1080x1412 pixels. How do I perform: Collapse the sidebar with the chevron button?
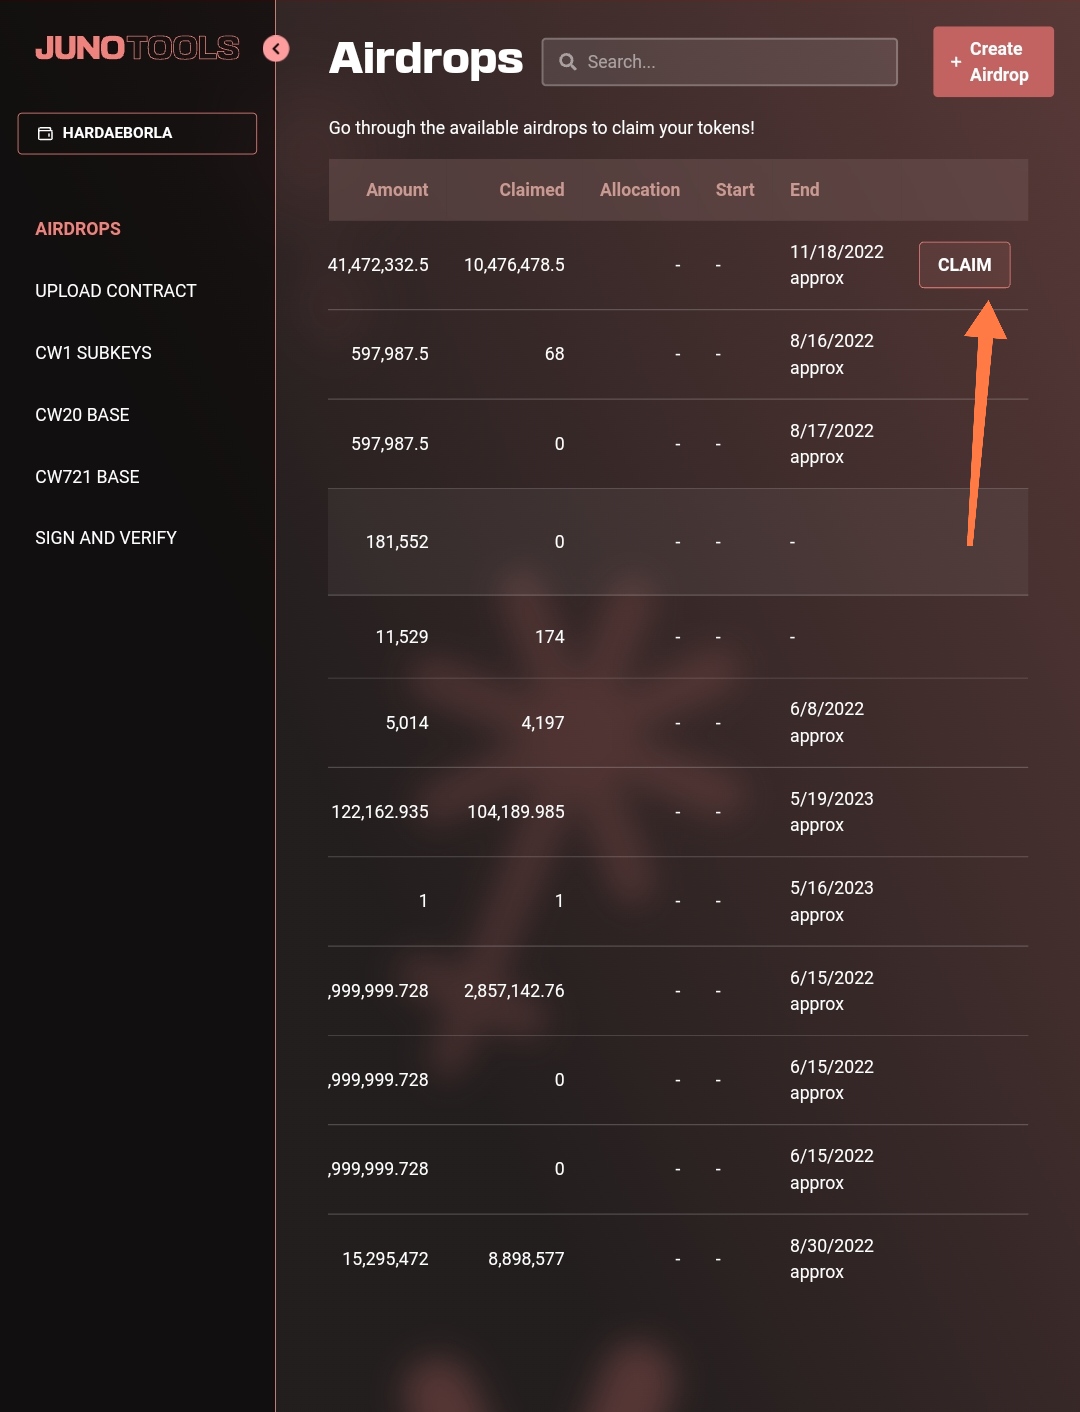coord(276,48)
